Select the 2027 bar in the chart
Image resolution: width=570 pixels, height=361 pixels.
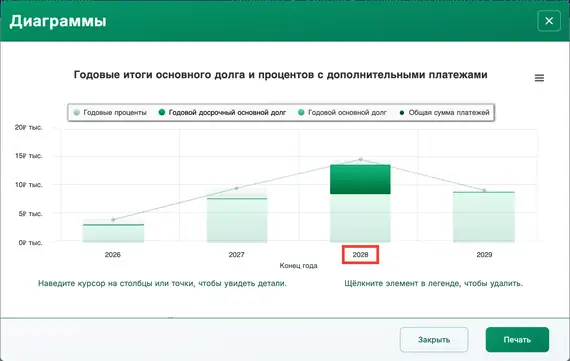tap(237, 220)
